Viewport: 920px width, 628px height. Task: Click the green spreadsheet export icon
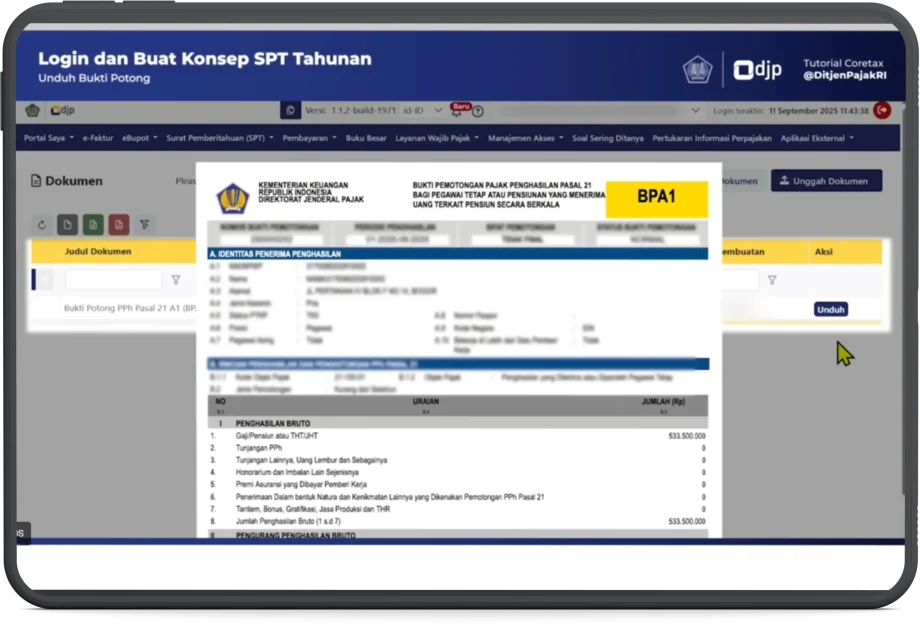(93, 225)
